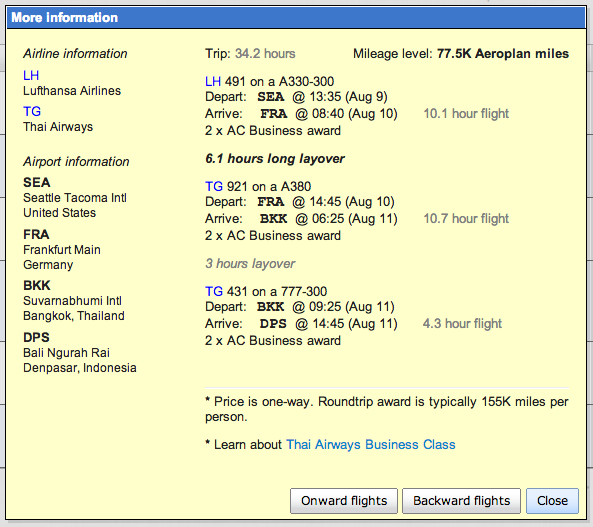Click the Backward flights button
This screenshot has width=593, height=527.
(x=461, y=501)
